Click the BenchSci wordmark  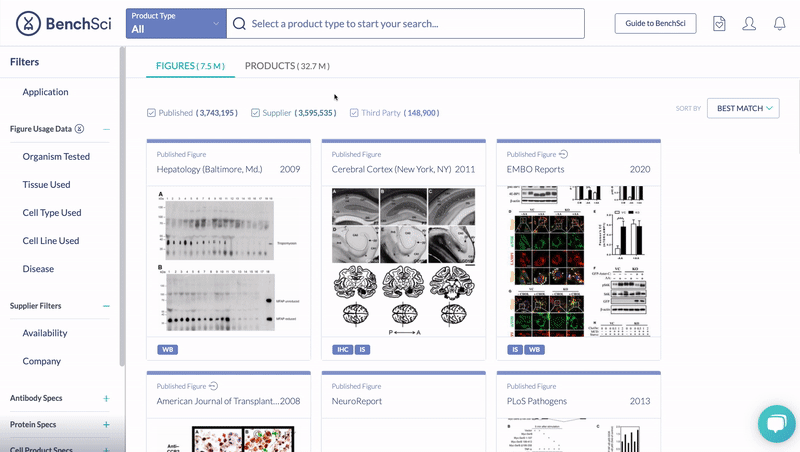78,23
